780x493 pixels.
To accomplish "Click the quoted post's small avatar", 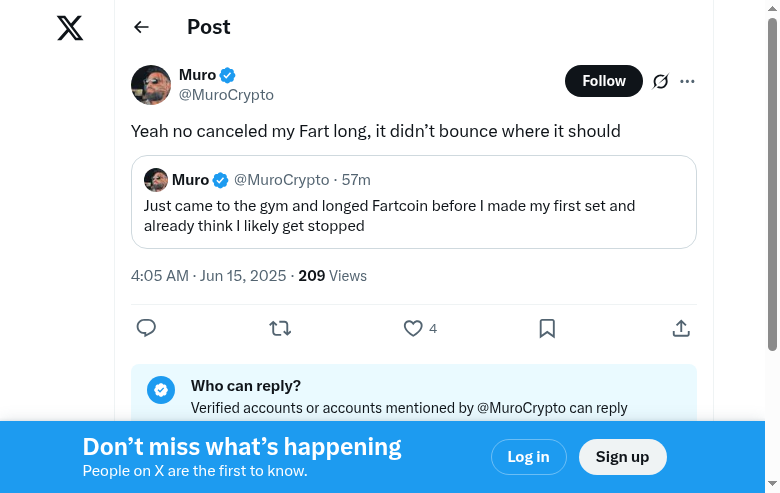I will (x=155, y=180).
